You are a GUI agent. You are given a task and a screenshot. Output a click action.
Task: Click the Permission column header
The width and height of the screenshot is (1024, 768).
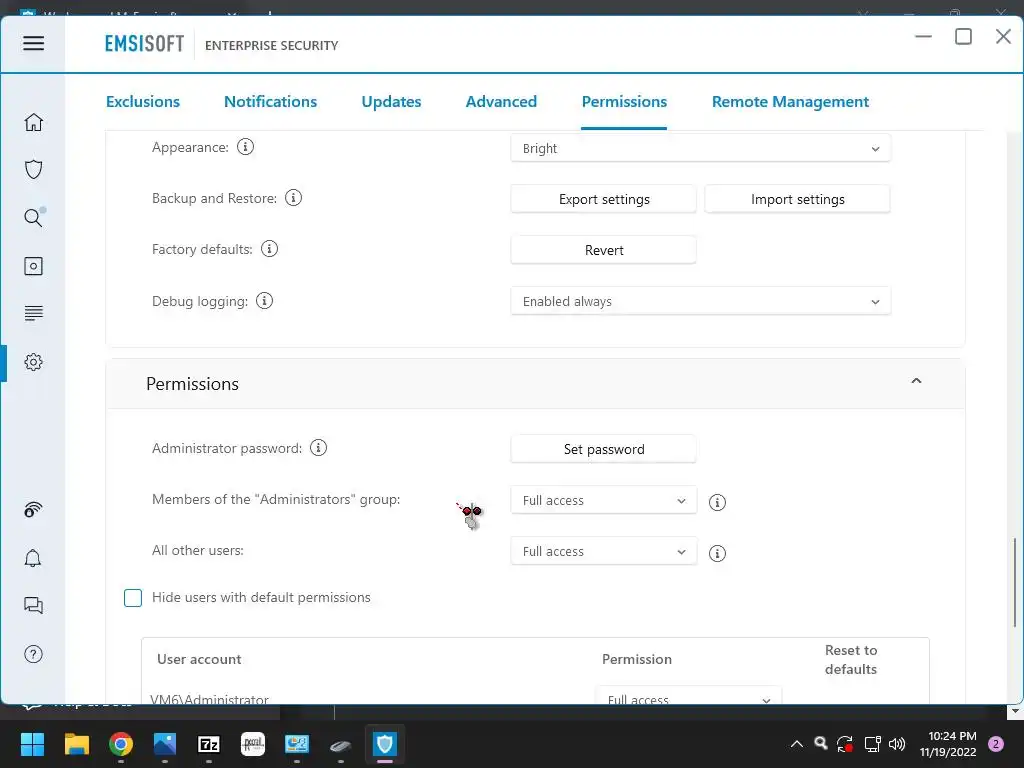[x=637, y=660]
